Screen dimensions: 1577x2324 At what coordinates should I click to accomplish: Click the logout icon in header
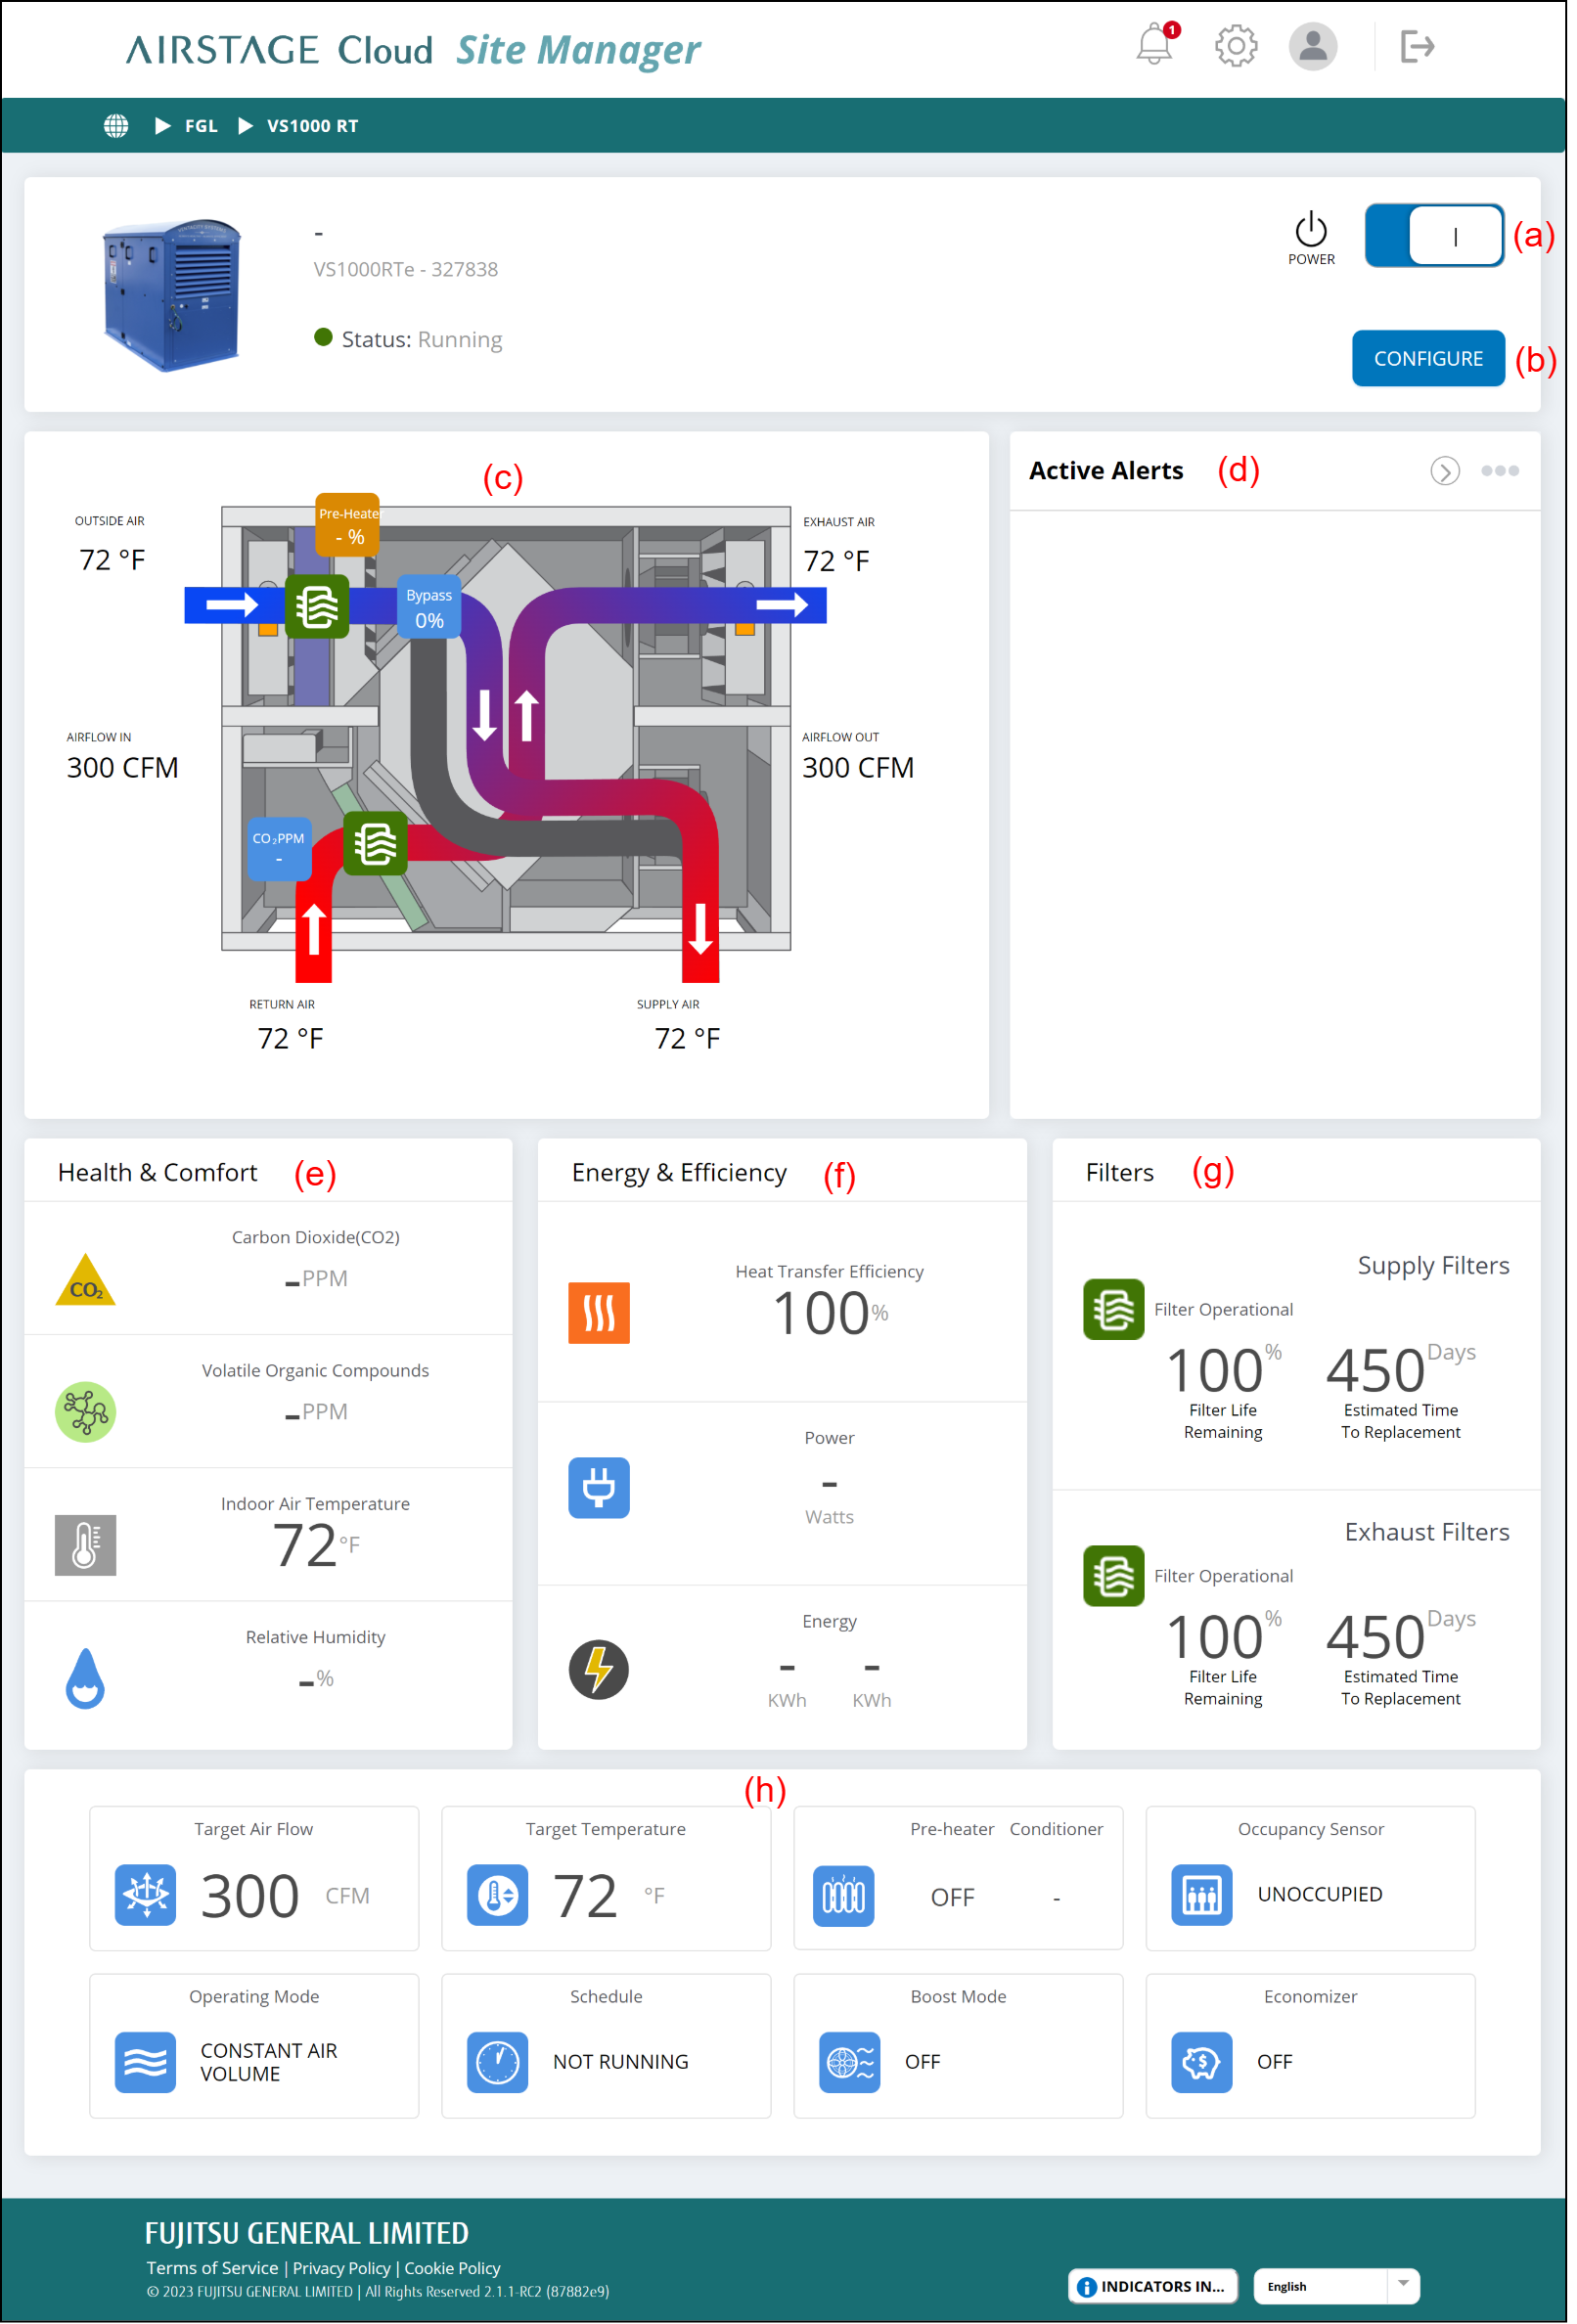point(1418,46)
